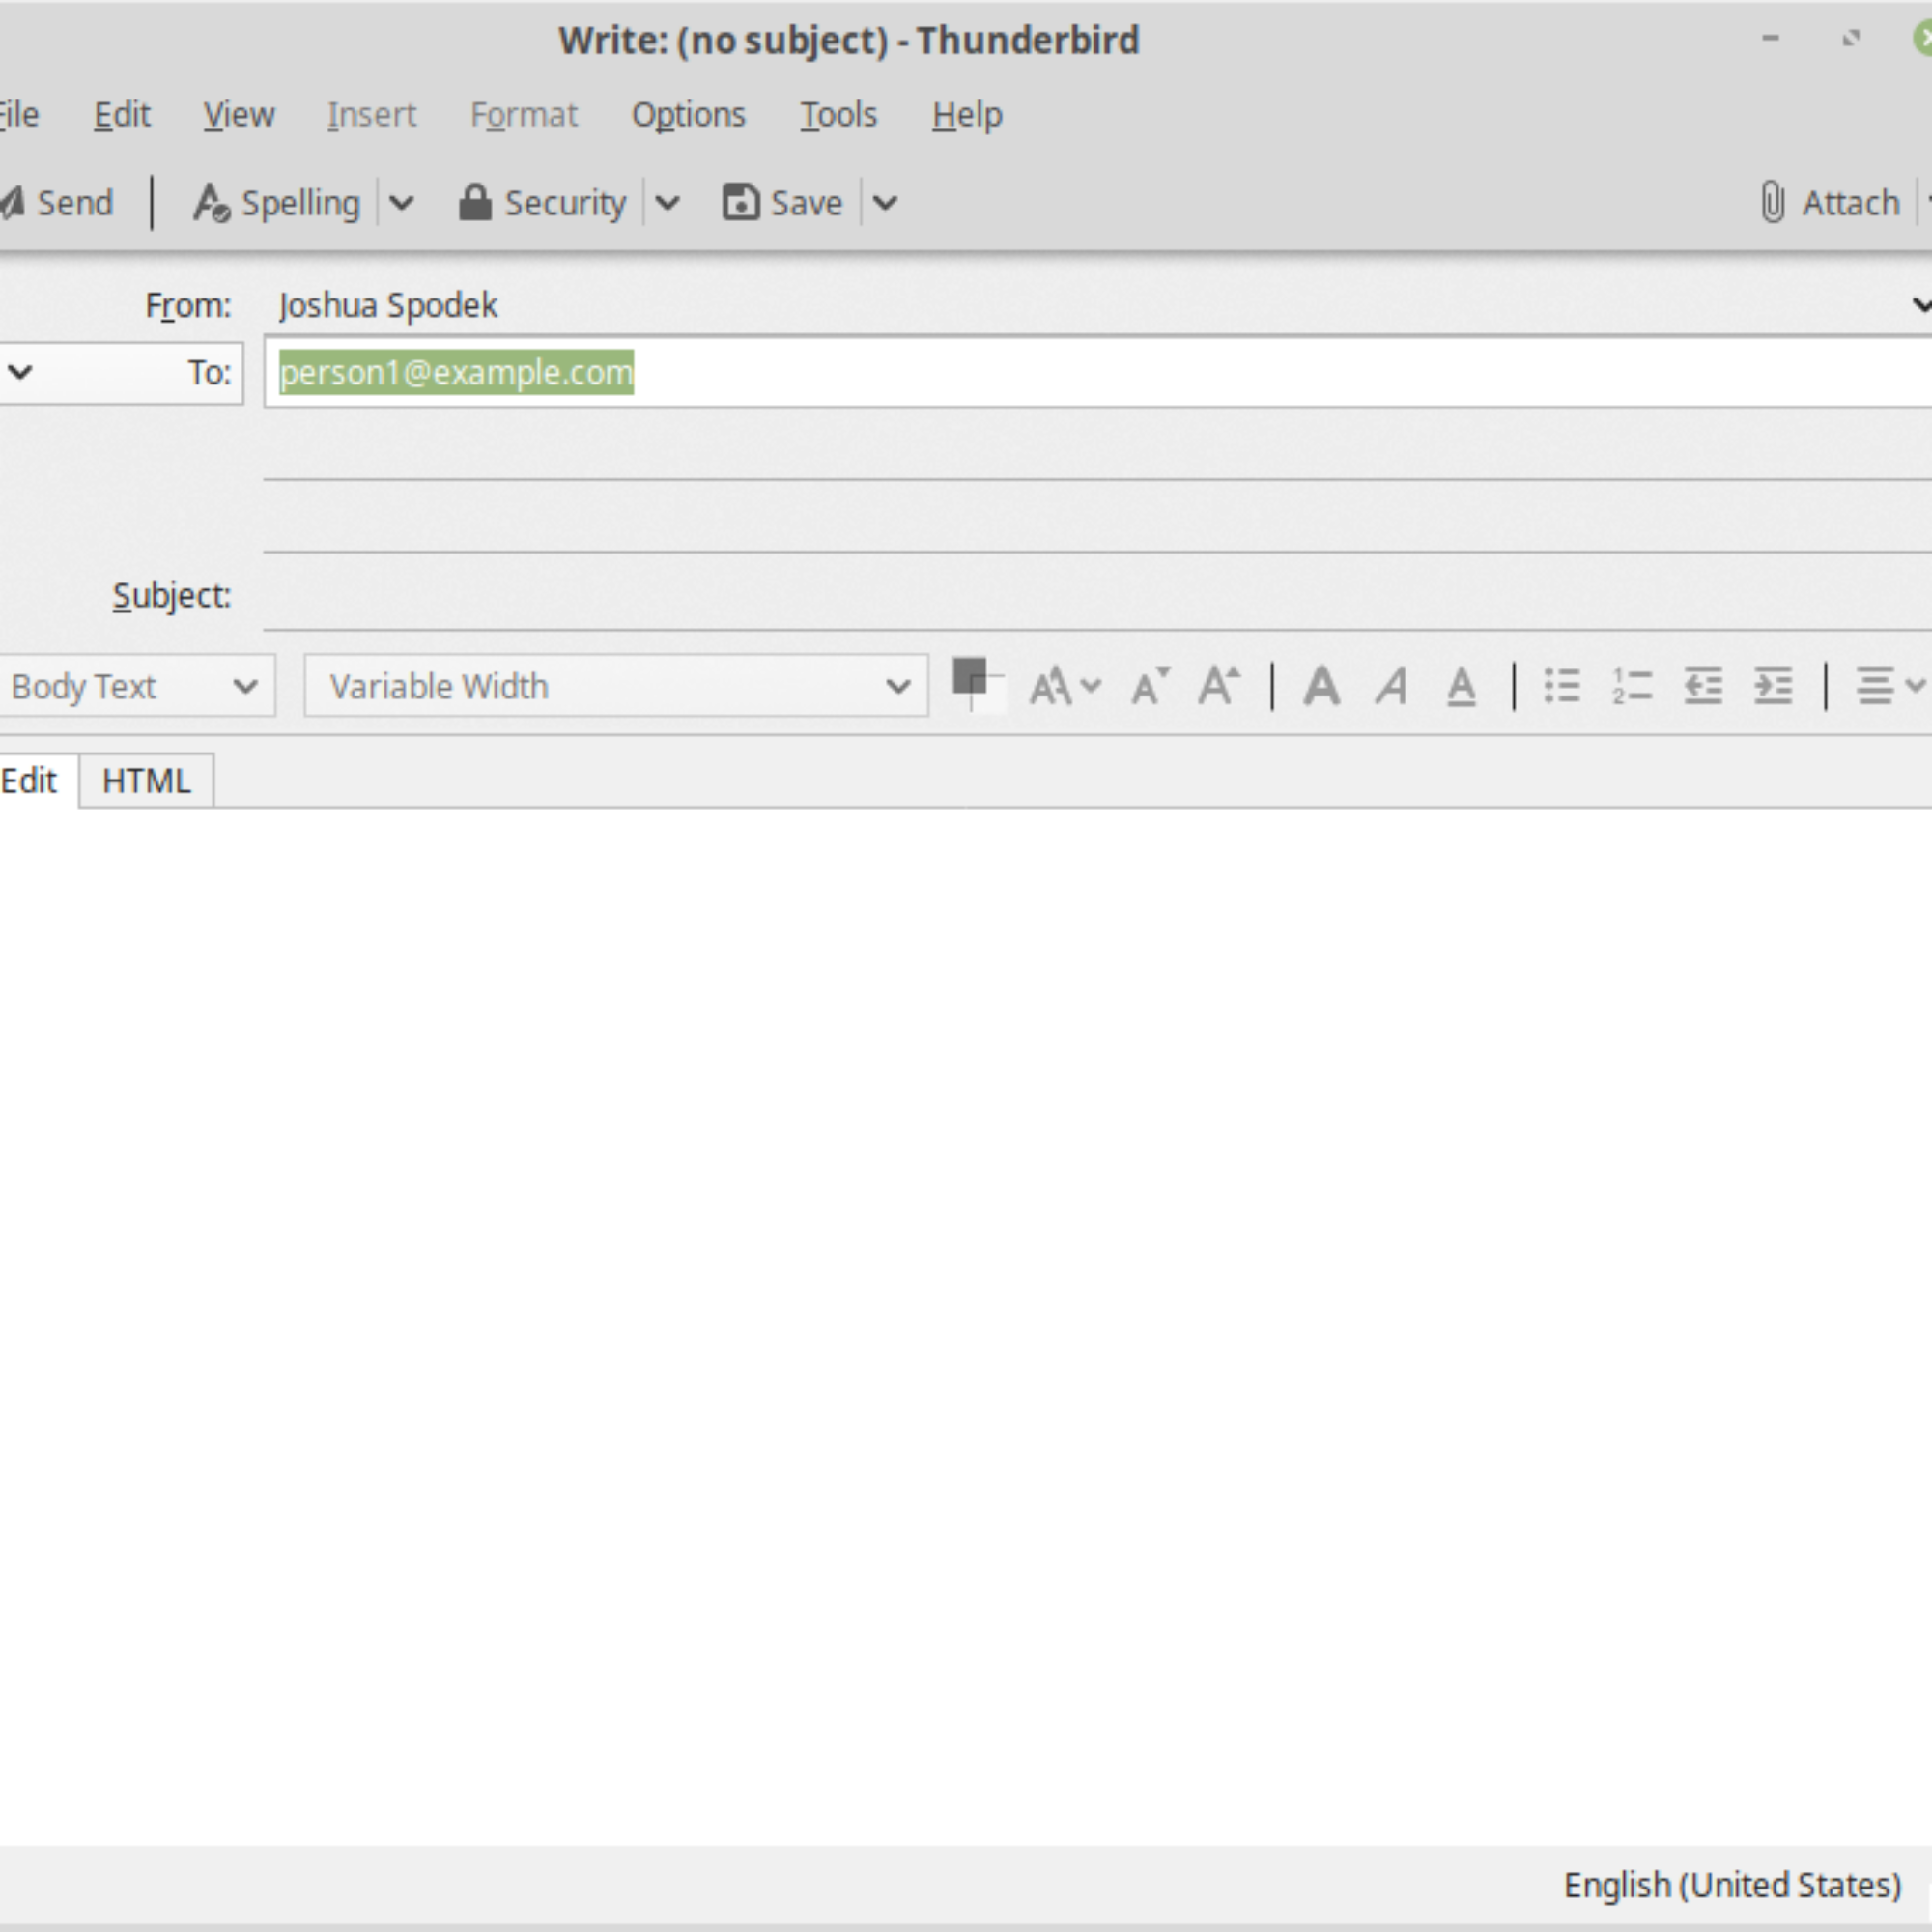Decrease the font size

1150,687
